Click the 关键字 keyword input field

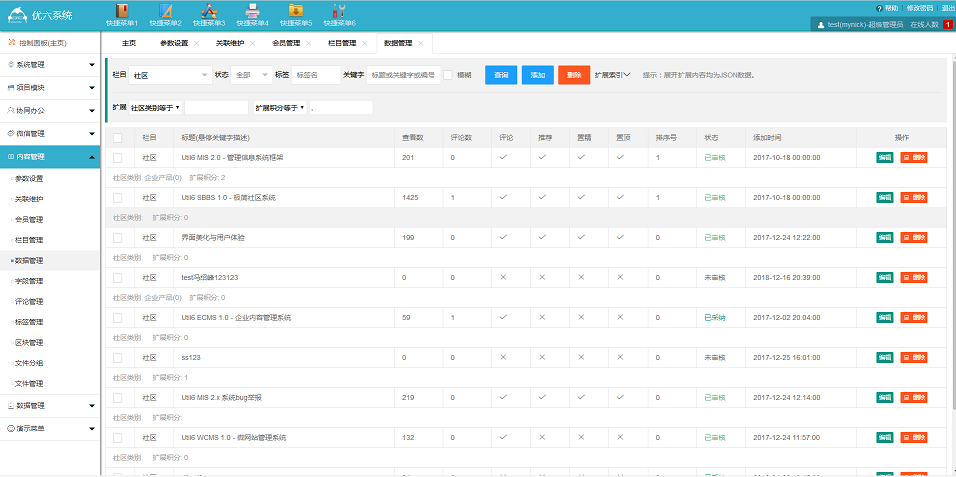pos(403,75)
